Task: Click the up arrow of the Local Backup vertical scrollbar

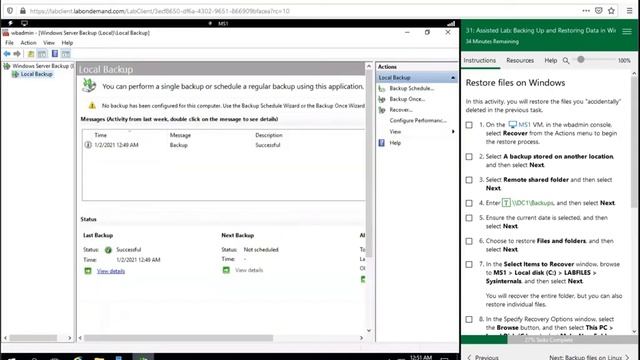Action: 369,66
